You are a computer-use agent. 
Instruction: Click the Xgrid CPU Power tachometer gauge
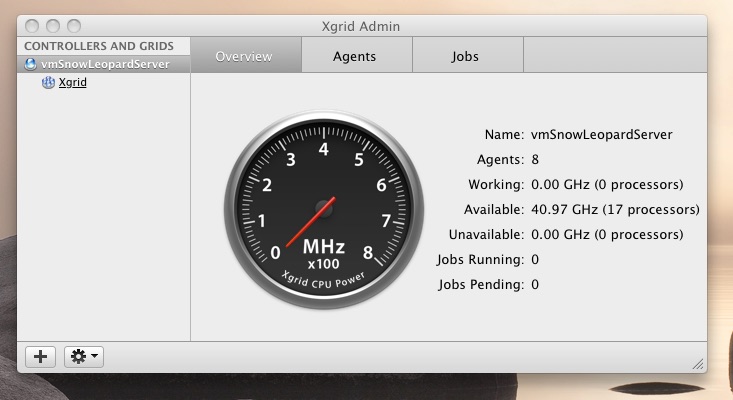click(323, 209)
